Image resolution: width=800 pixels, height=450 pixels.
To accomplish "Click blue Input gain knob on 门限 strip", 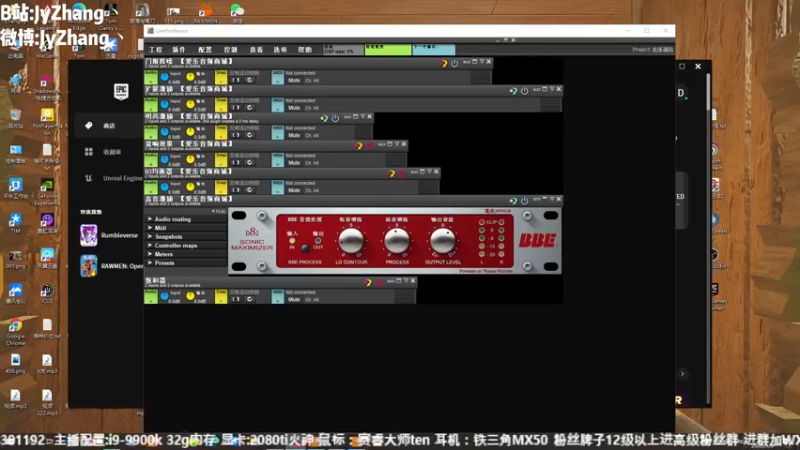I will tap(164, 77).
